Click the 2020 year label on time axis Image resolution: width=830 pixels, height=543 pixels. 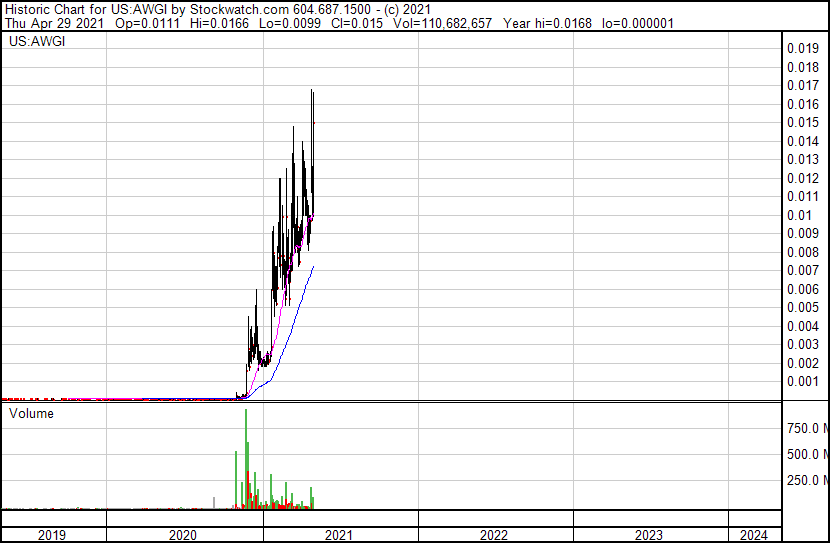183,535
